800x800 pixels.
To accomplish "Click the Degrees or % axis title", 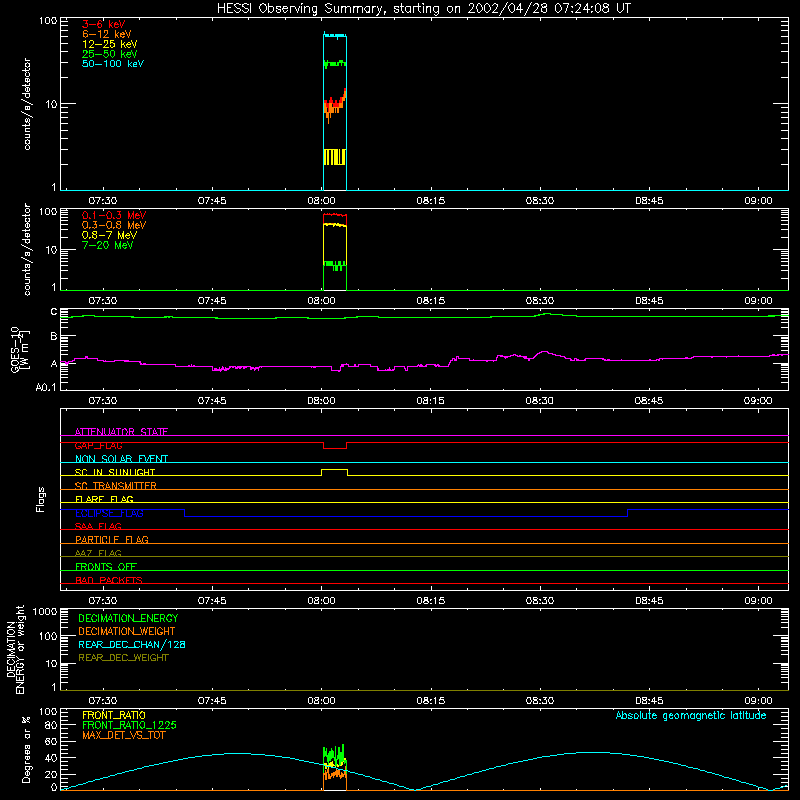I will click(x=26, y=749).
